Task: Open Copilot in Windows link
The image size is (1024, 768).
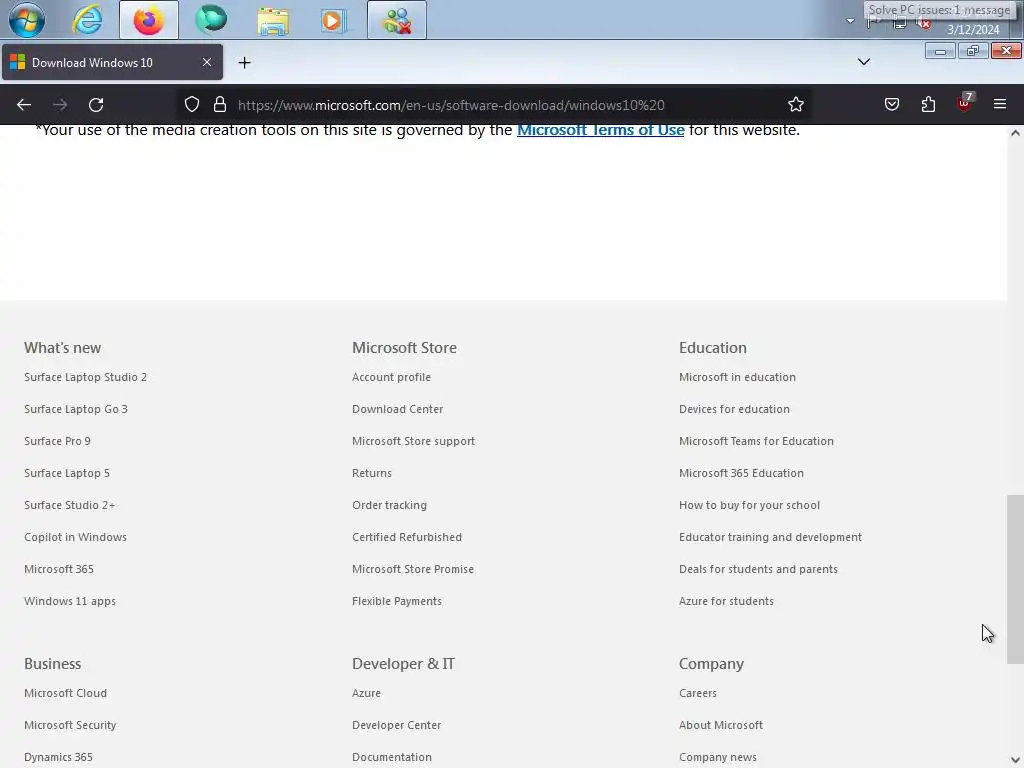Action: point(75,537)
